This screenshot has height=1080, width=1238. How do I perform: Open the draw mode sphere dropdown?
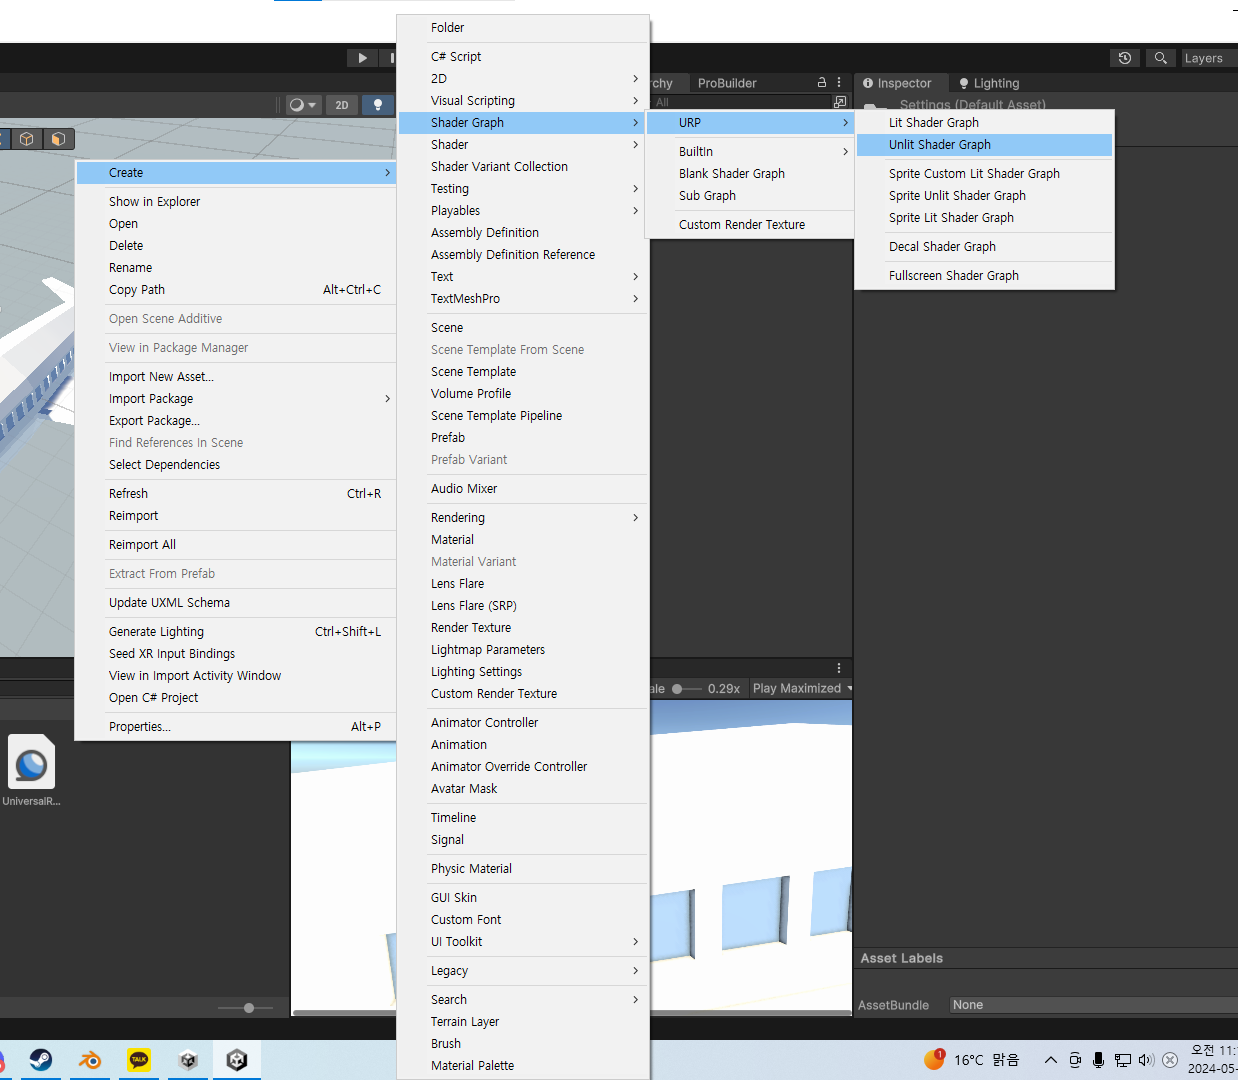303,105
